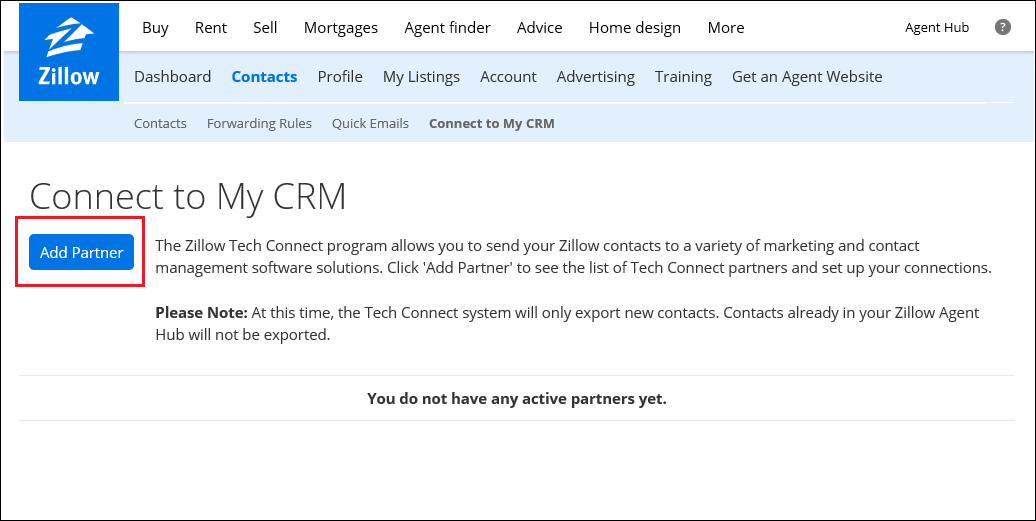The image size is (1036, 521).
Task: Open the Advice menu
Action: tap(539, 28)
